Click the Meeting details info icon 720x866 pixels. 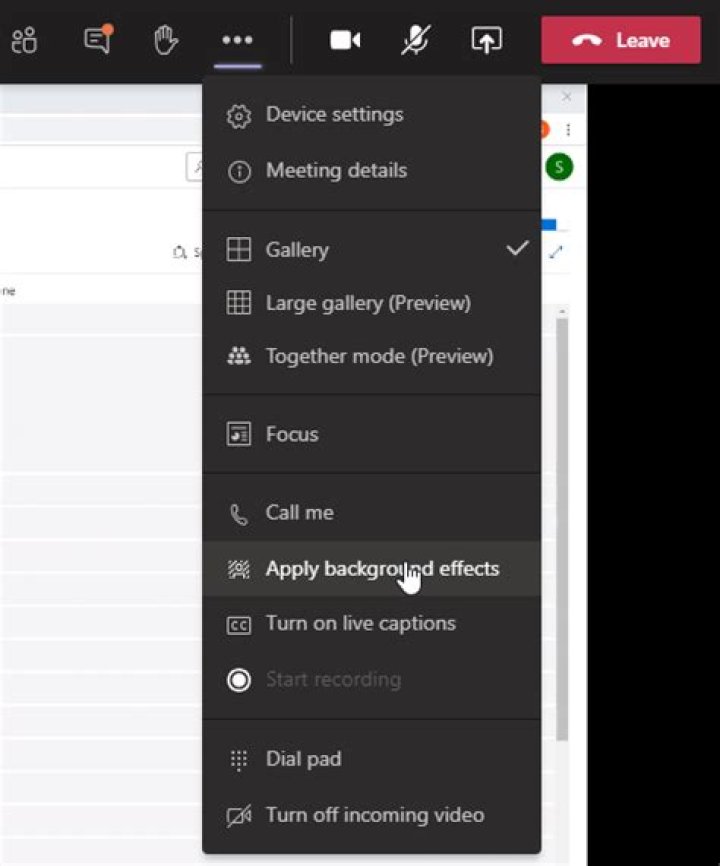[x=239, y=172]
